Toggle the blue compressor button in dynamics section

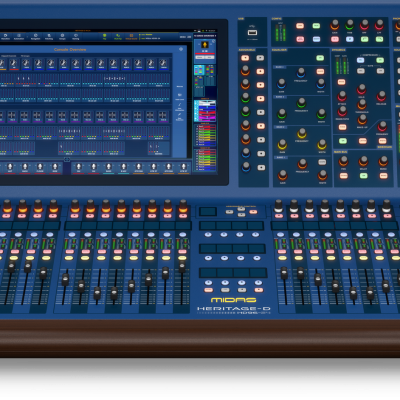coord(360,60)
